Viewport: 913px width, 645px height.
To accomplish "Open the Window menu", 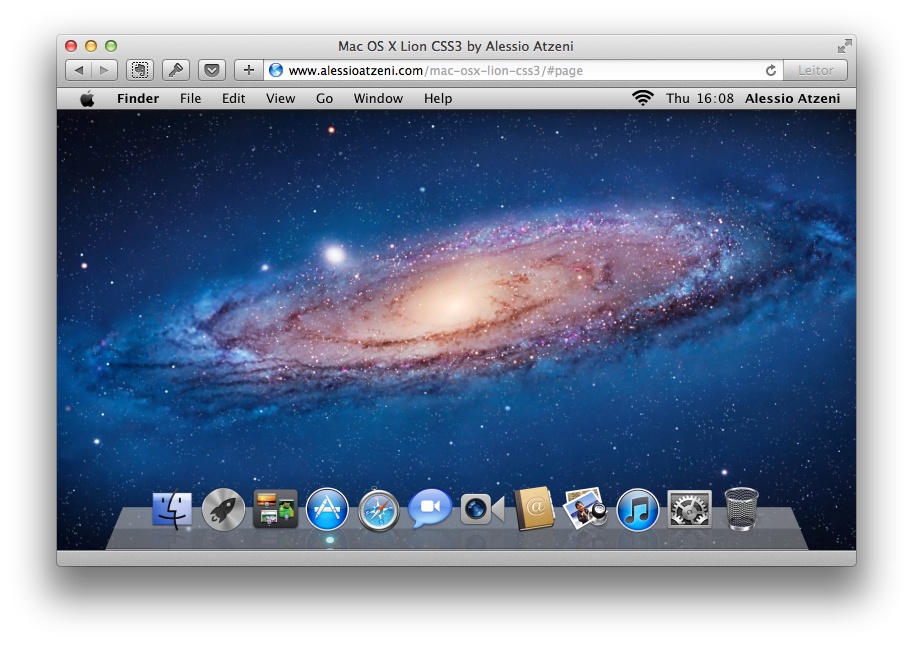I will coord(378,98).
